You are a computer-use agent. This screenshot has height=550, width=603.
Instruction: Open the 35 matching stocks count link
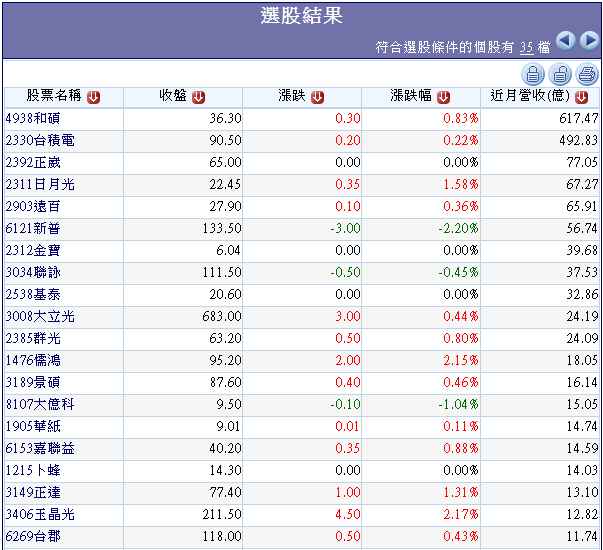526,48
